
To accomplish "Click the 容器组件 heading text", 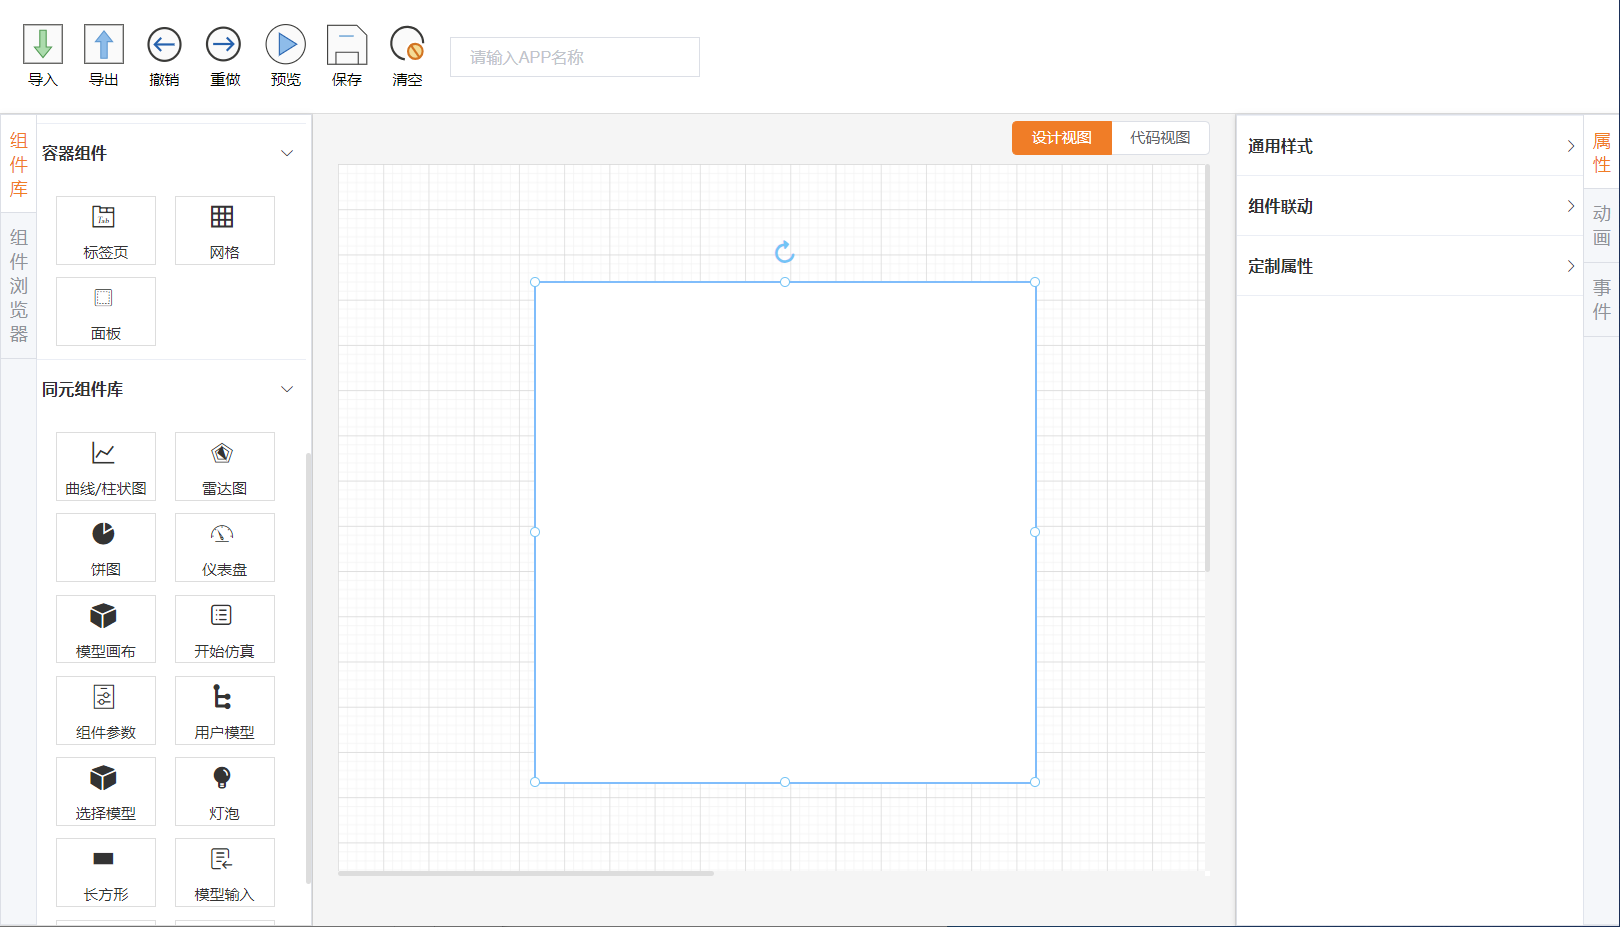I will coord(74,153).
